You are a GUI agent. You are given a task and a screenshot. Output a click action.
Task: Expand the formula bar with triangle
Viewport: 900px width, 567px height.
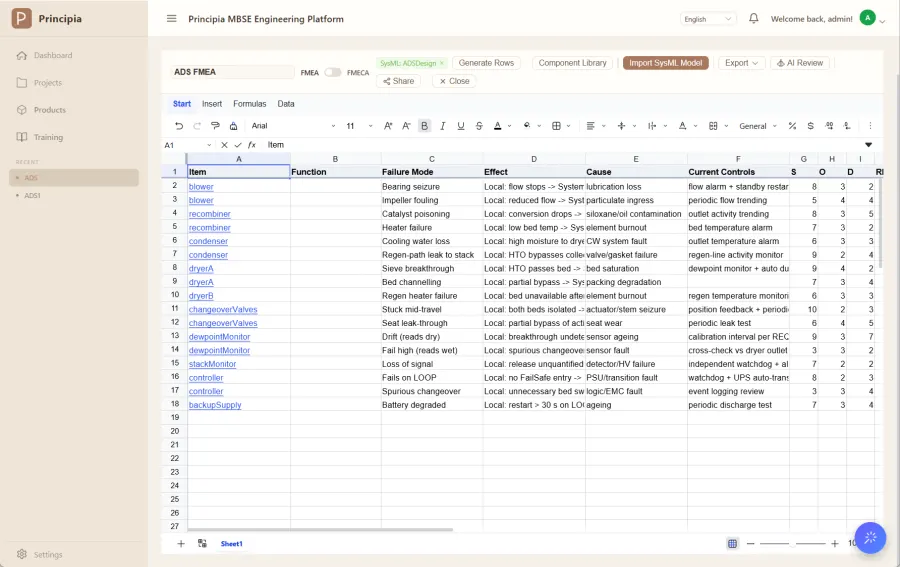point(868,145)
